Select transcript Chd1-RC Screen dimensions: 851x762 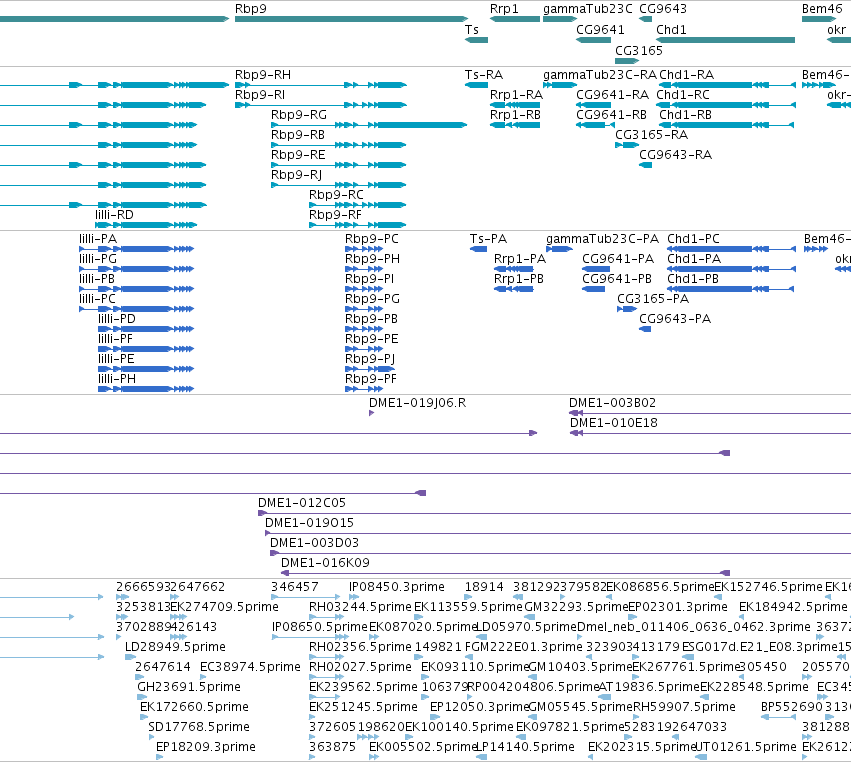tap(726, 105)
